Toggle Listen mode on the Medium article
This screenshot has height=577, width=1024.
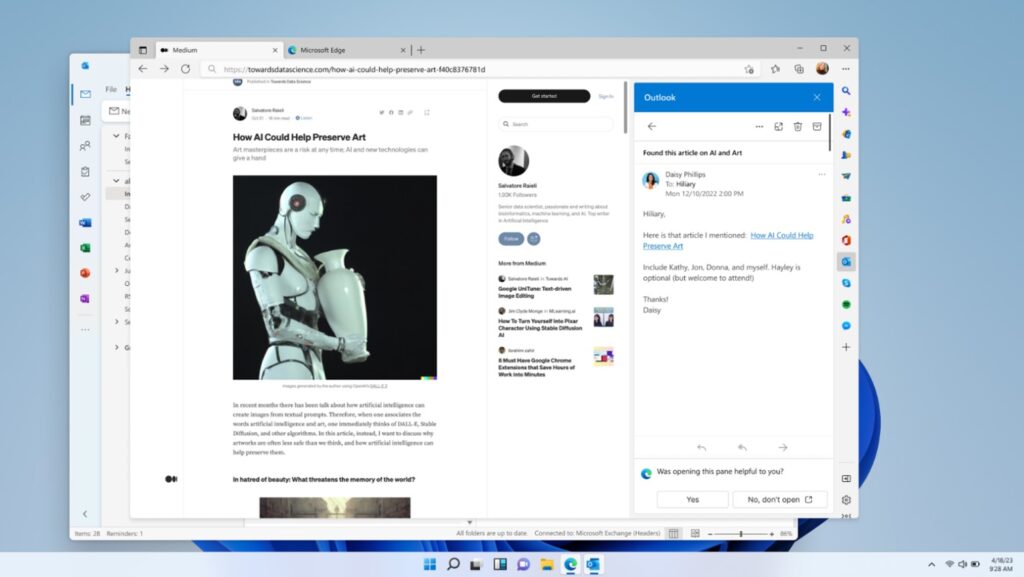pyautogui.click(x=303, y=117)
